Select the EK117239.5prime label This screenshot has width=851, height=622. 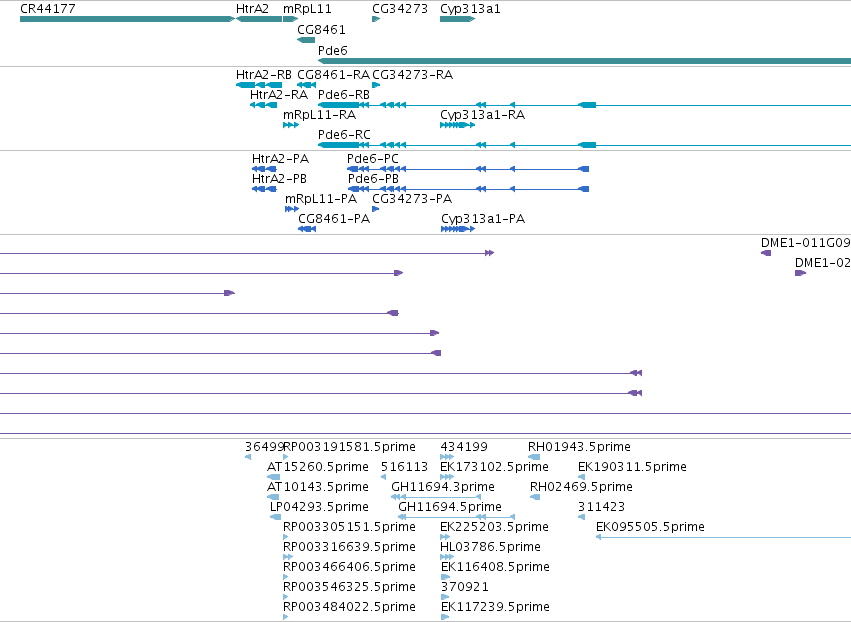point(496,607)
